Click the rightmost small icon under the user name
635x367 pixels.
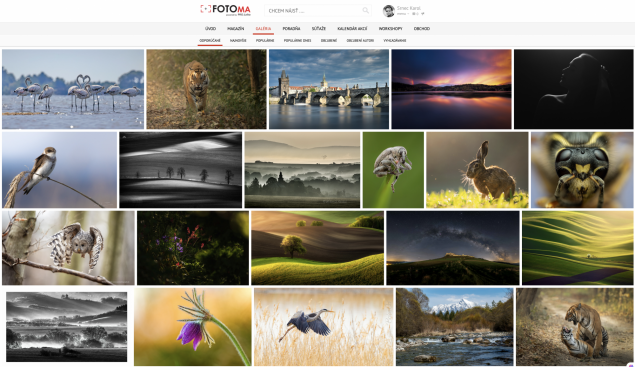[422, 14]
